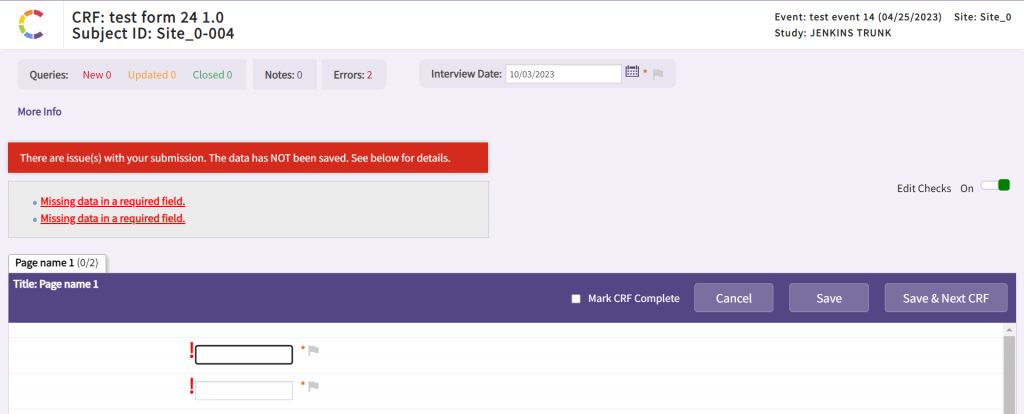Click red exclamation mark on second field
Image resolution: width=1024 pixels, height=414 pixels.
pos(191,387)
